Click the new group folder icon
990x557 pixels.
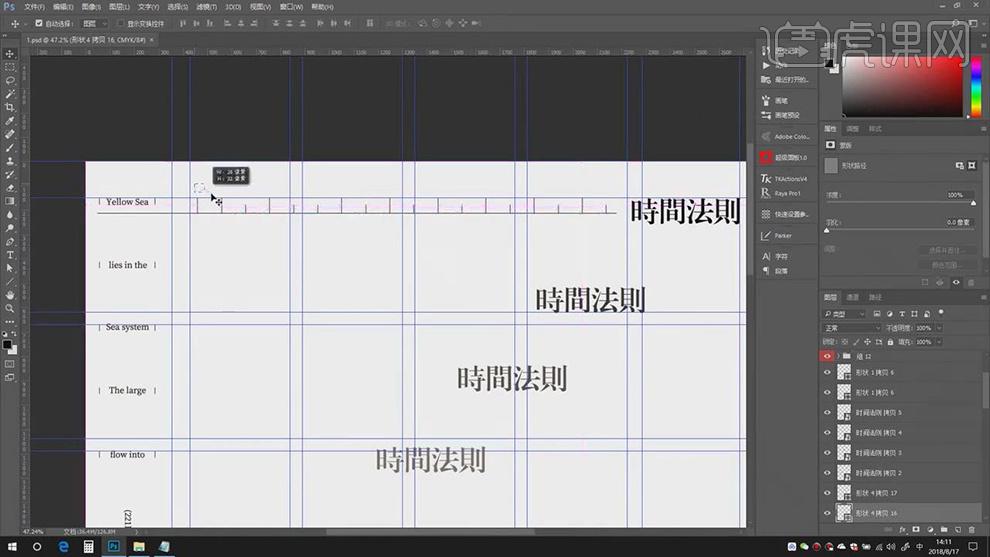[944, 530]
